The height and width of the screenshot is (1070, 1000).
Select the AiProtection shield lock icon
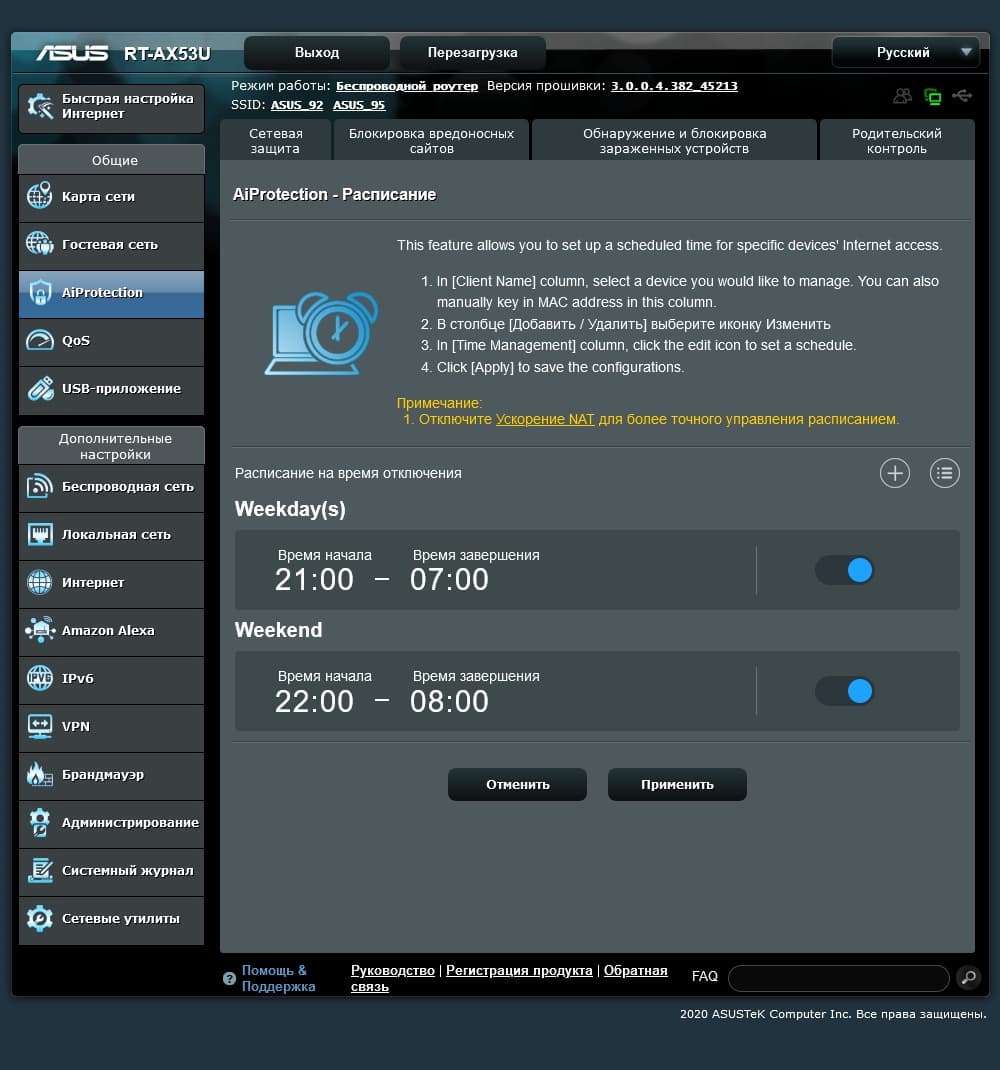pos(40,292)
